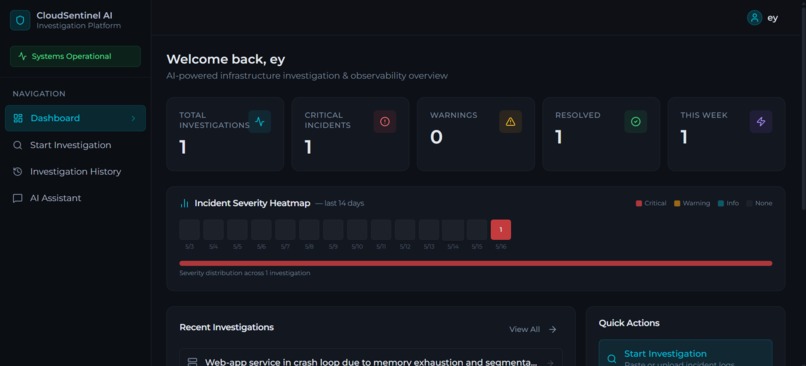
Task: Click the magnifier icon beside Start Investigation in sidebar
Action: (17, 145)
